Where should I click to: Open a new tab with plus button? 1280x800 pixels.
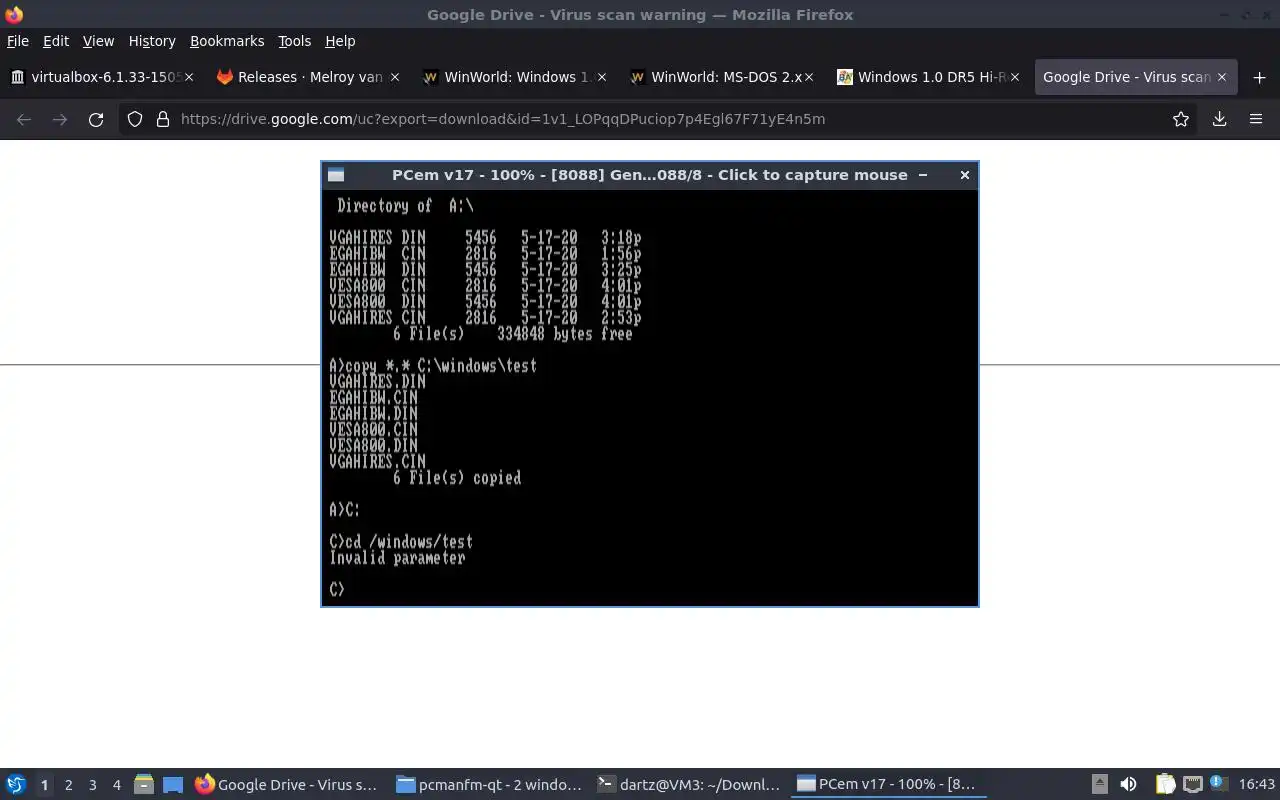pos(1259,77)
